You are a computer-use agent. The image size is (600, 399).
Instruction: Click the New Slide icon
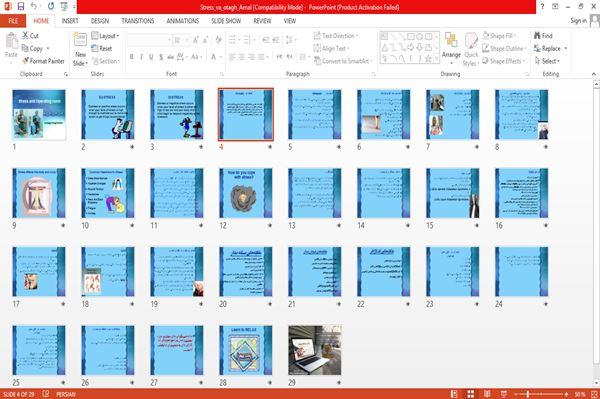pos(80,40)
